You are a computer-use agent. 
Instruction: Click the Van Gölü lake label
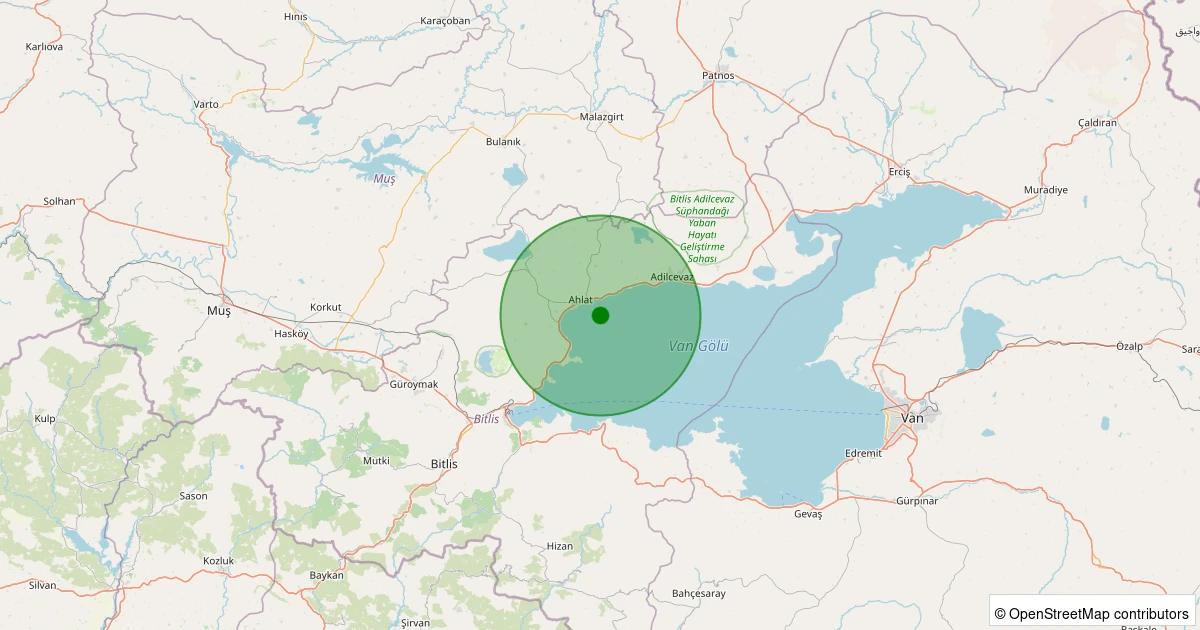pos(699,346)
